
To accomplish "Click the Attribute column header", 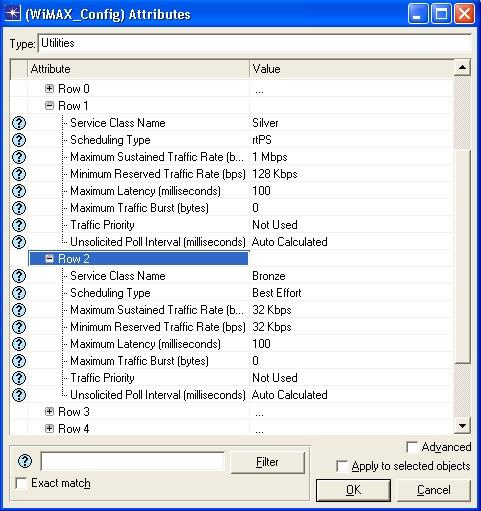I will point(138,69).
